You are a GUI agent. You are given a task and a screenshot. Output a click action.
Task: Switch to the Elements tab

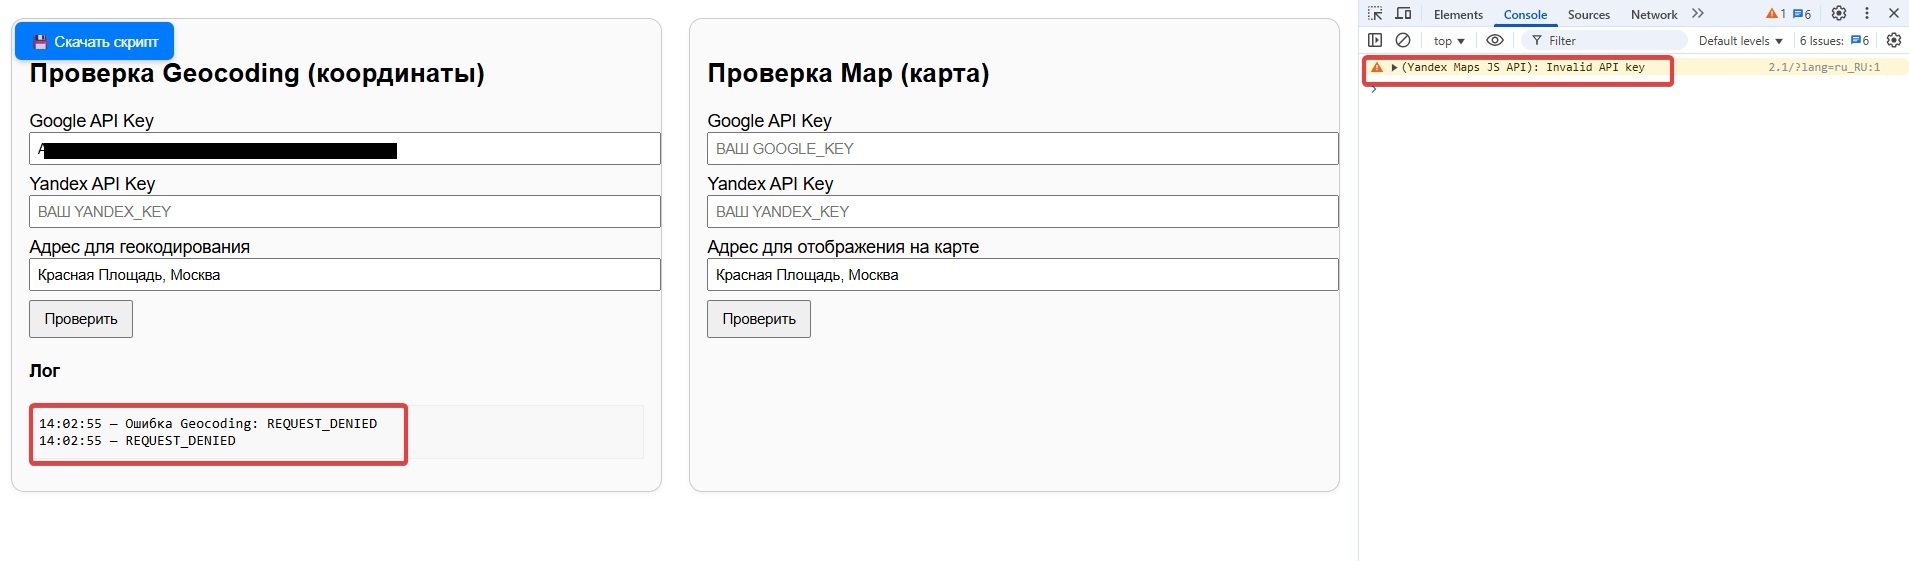(x=1458, y=15)
